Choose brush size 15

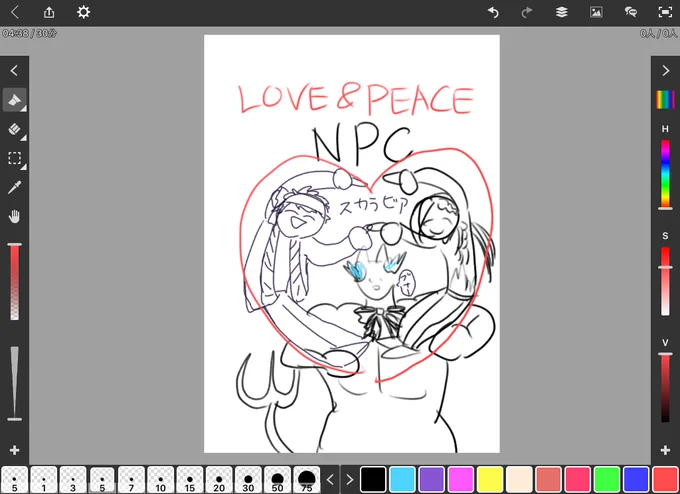pos(190,480)
